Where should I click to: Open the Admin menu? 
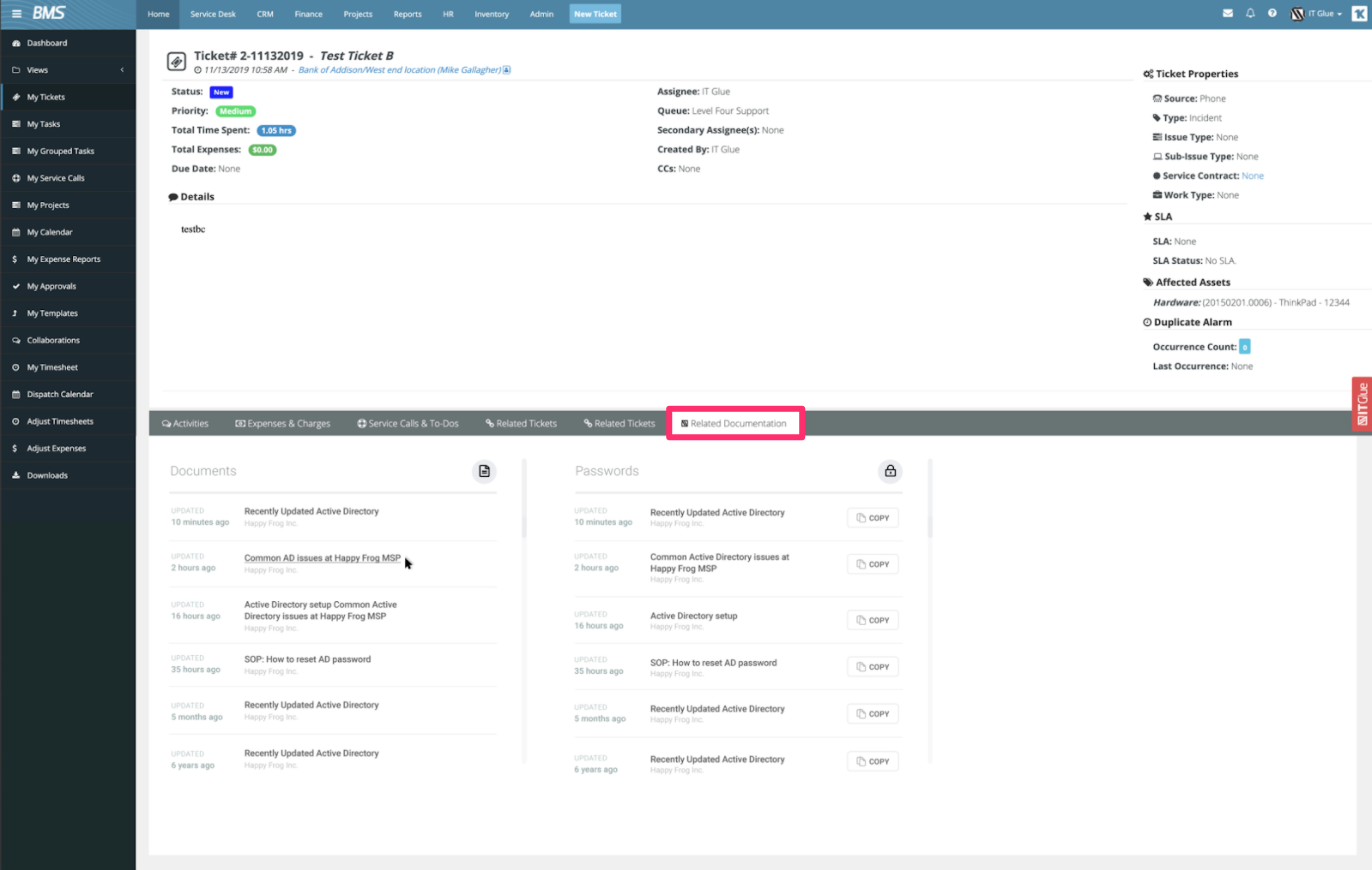pos(541,14)
